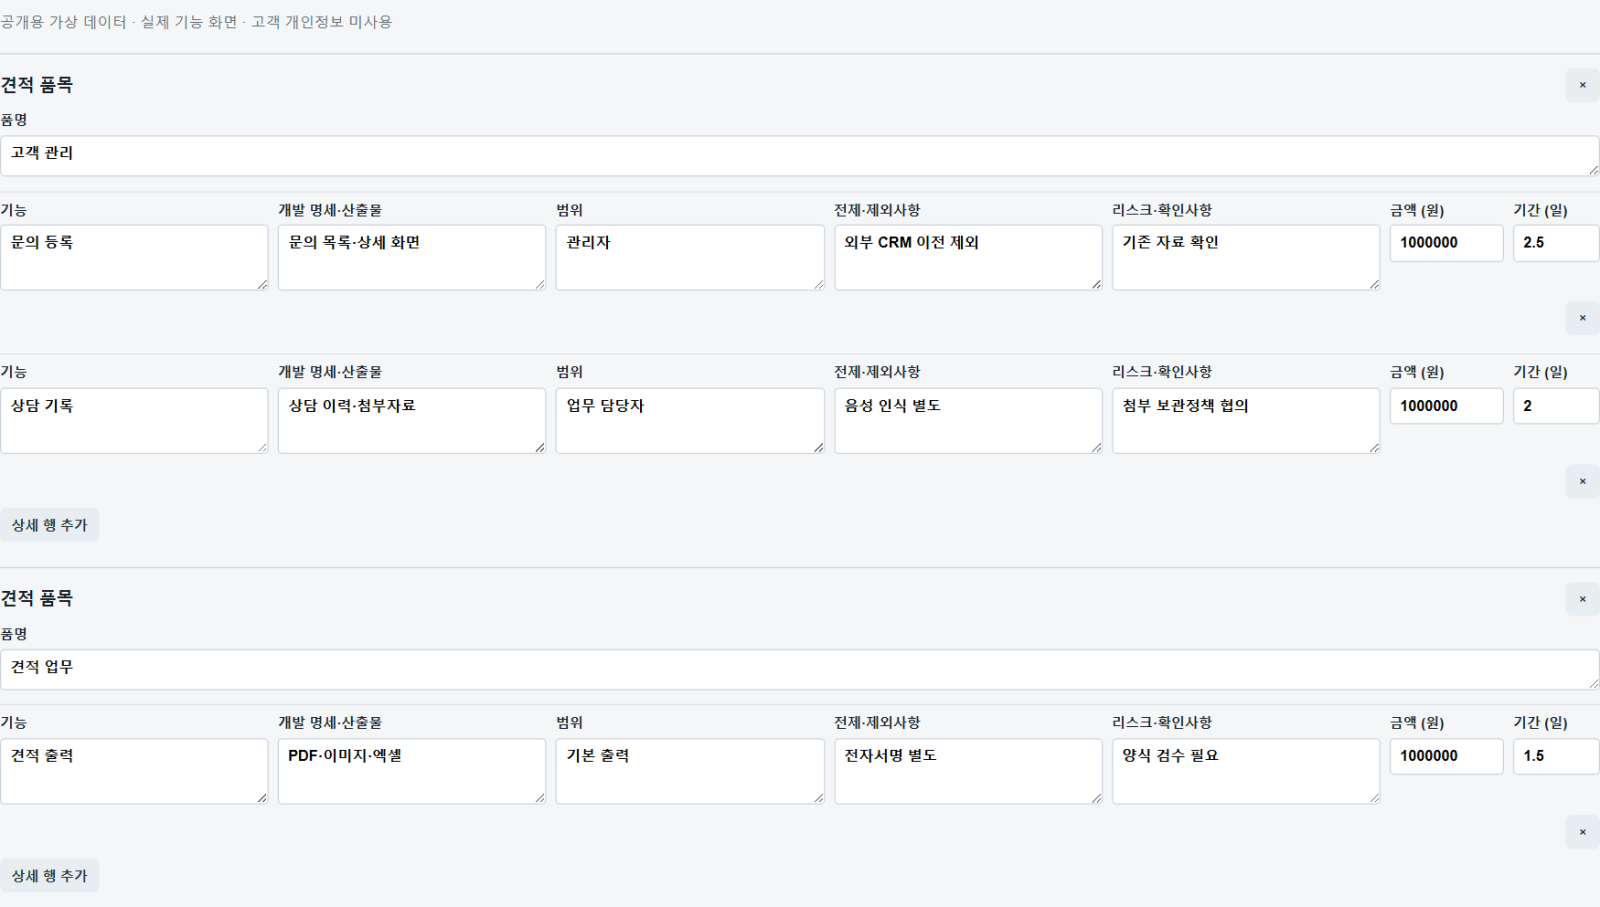Add detail row under 견적 업무 item
The height and width of the screenshot is (907, 1600).
[x=49, y=876]
